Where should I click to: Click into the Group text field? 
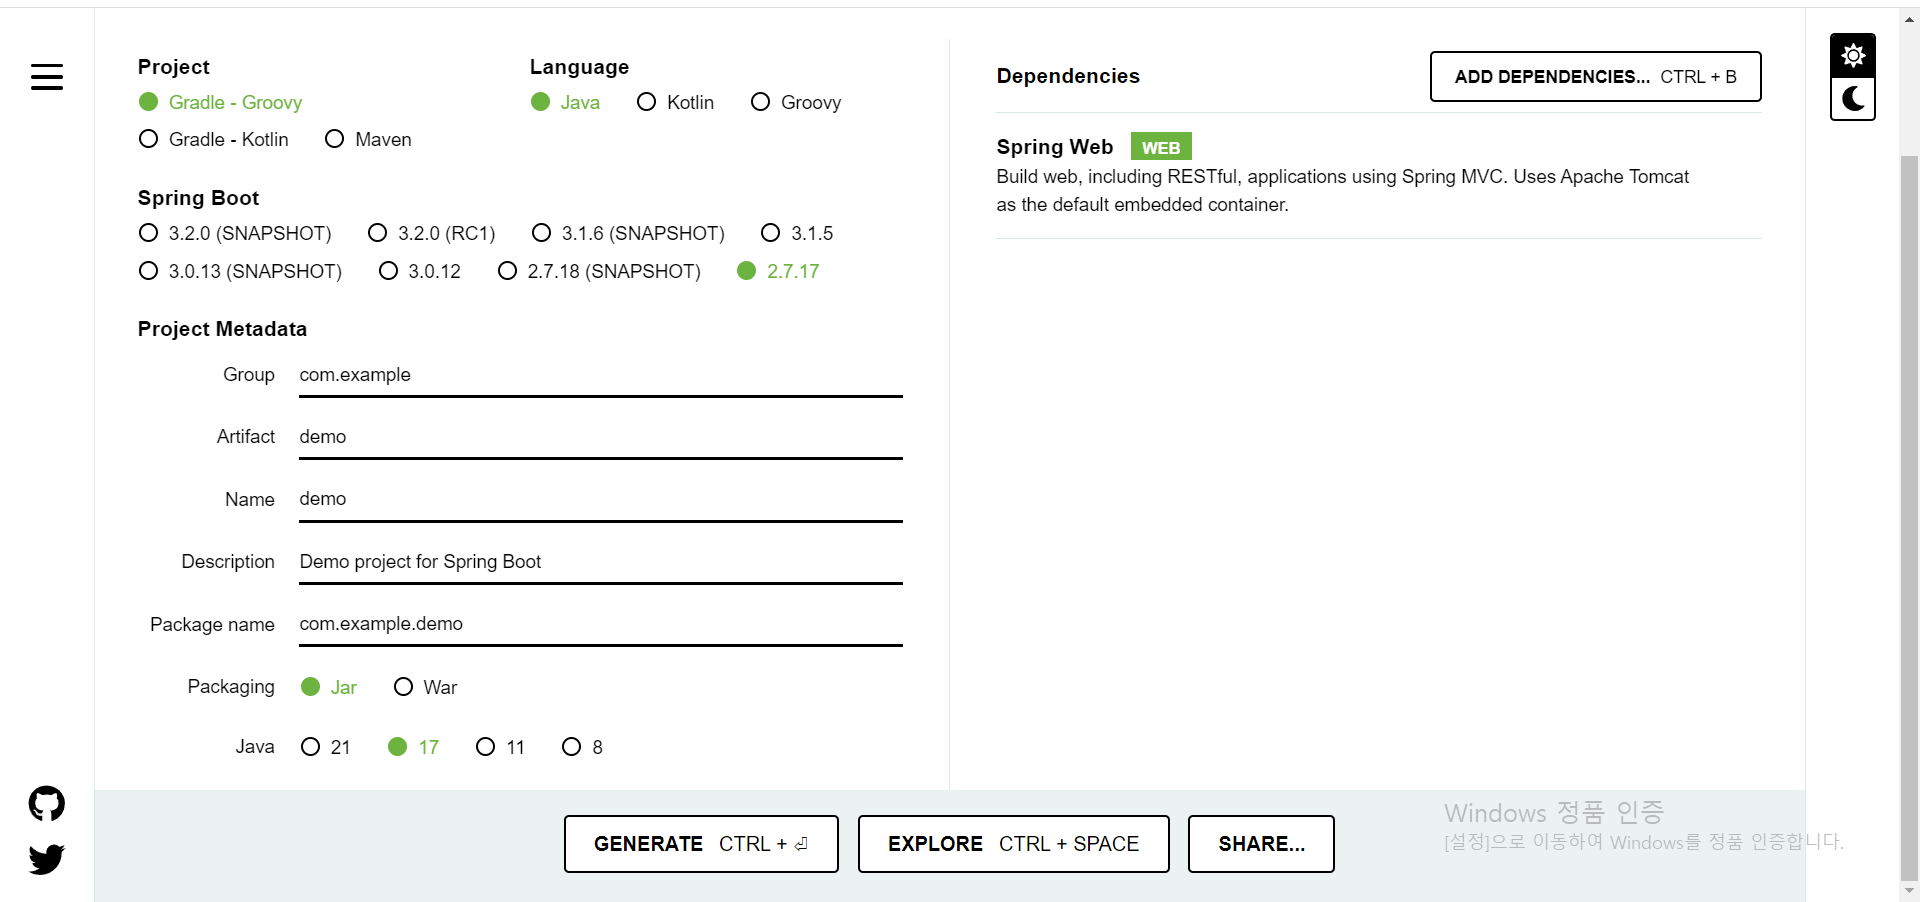[600, 375]
